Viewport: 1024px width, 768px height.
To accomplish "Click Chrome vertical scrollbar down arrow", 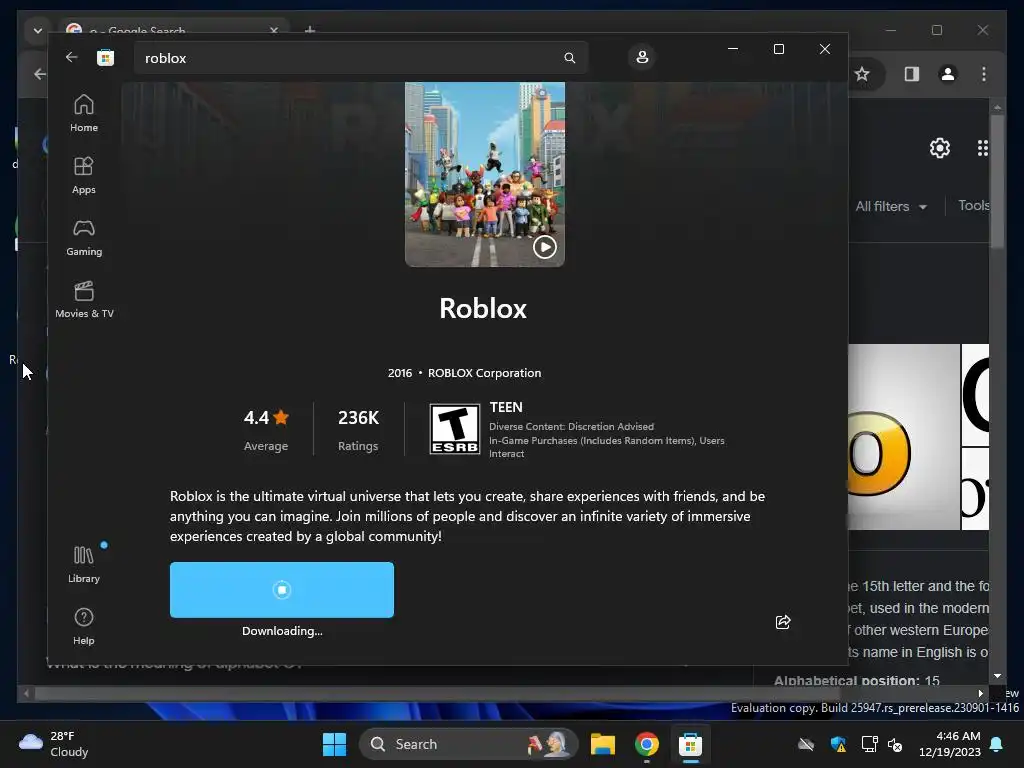I will [x=997, y=676].
